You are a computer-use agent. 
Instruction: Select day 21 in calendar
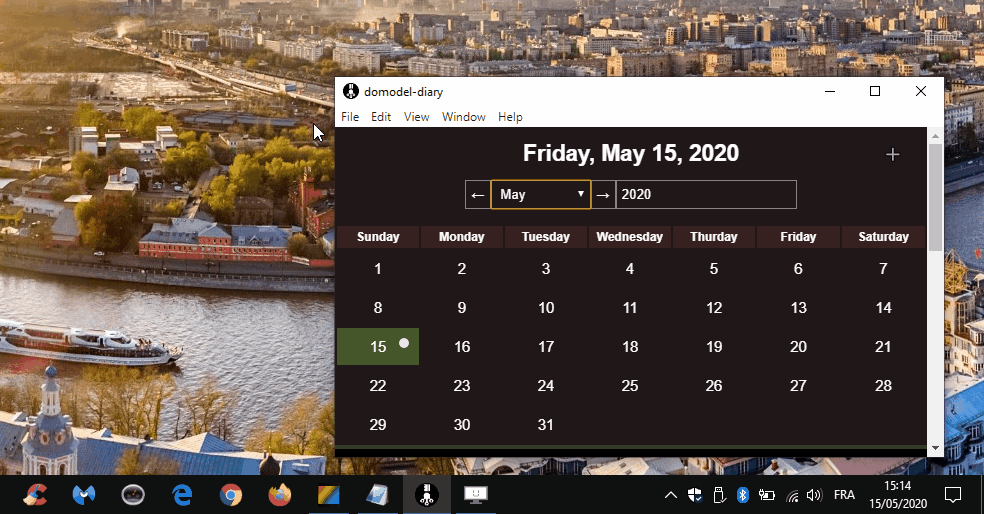883,346
